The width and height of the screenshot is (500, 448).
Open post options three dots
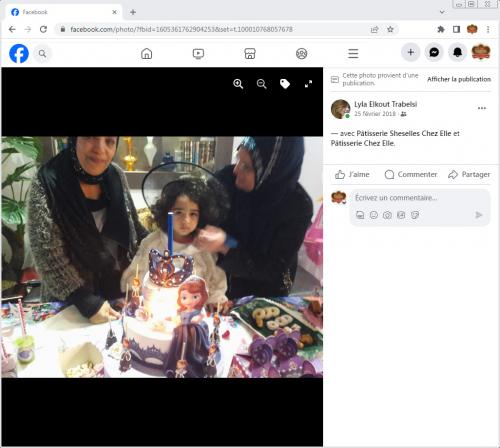[x=482, y=108]
